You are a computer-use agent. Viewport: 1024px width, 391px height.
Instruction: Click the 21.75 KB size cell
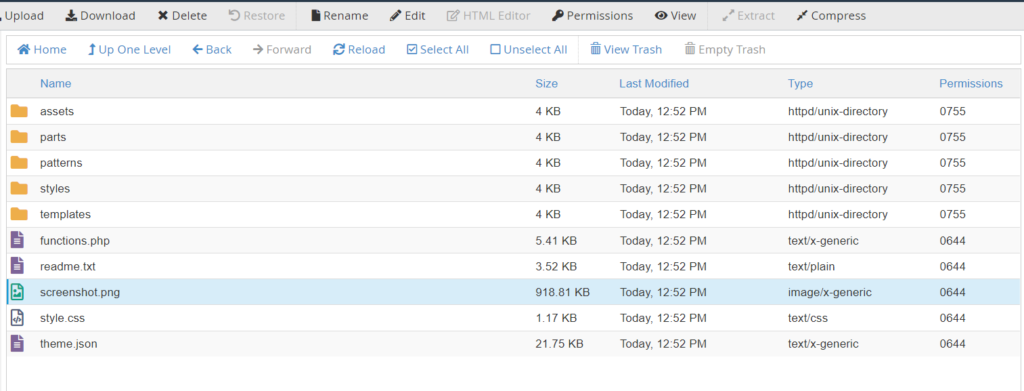pos(559,344)
